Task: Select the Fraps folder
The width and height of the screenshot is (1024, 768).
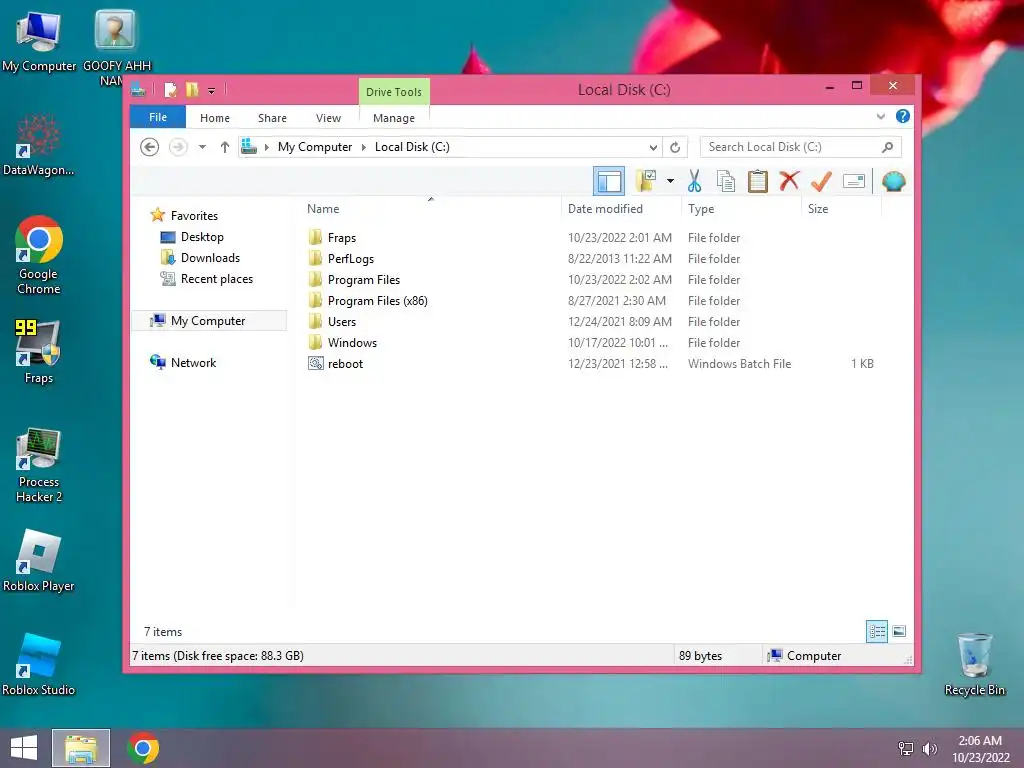Action: 342,238
